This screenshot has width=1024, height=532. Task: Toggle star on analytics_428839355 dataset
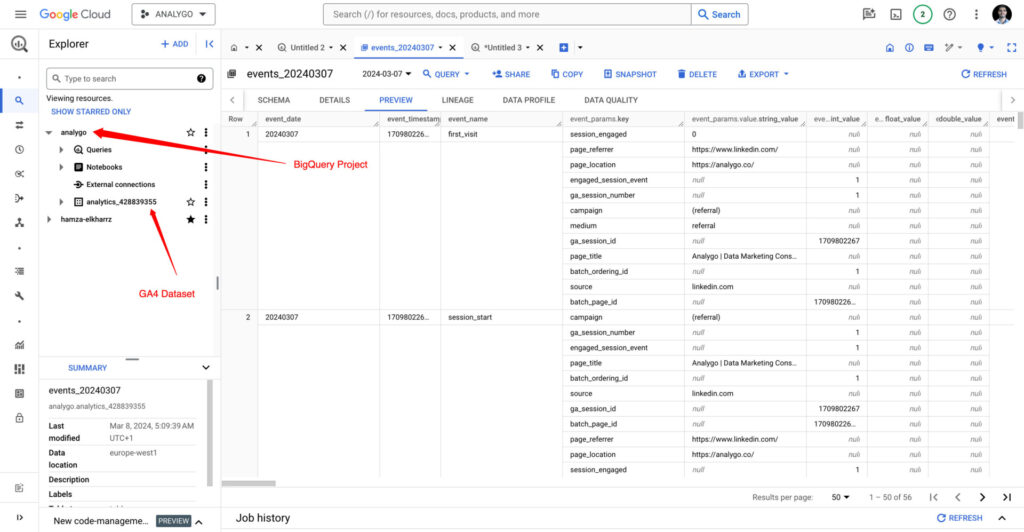point(190,202)
